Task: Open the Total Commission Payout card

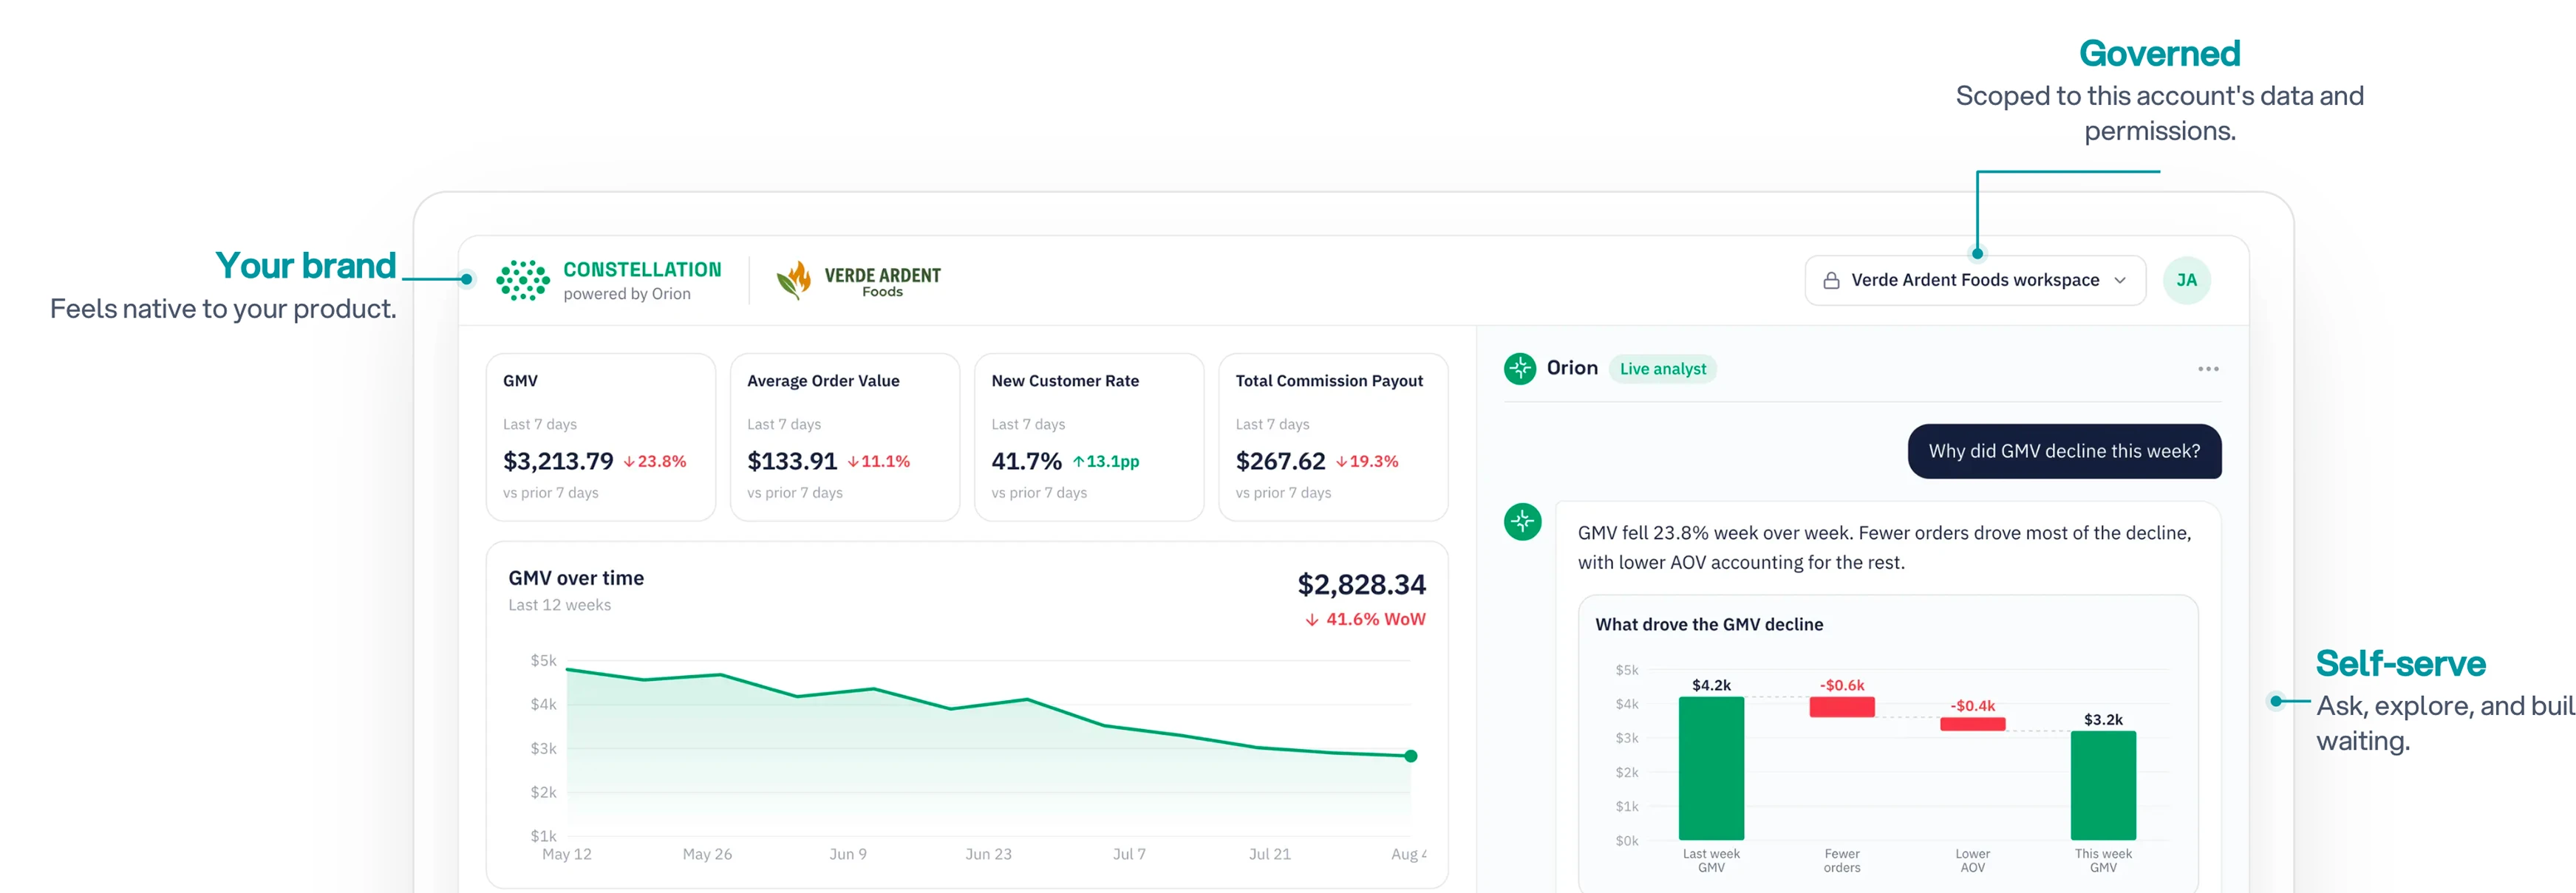Action: pos(1333,437)
